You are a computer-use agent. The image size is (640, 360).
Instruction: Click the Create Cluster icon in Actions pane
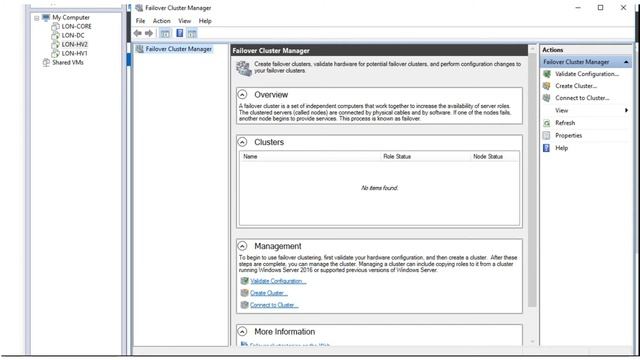(547, 86)
